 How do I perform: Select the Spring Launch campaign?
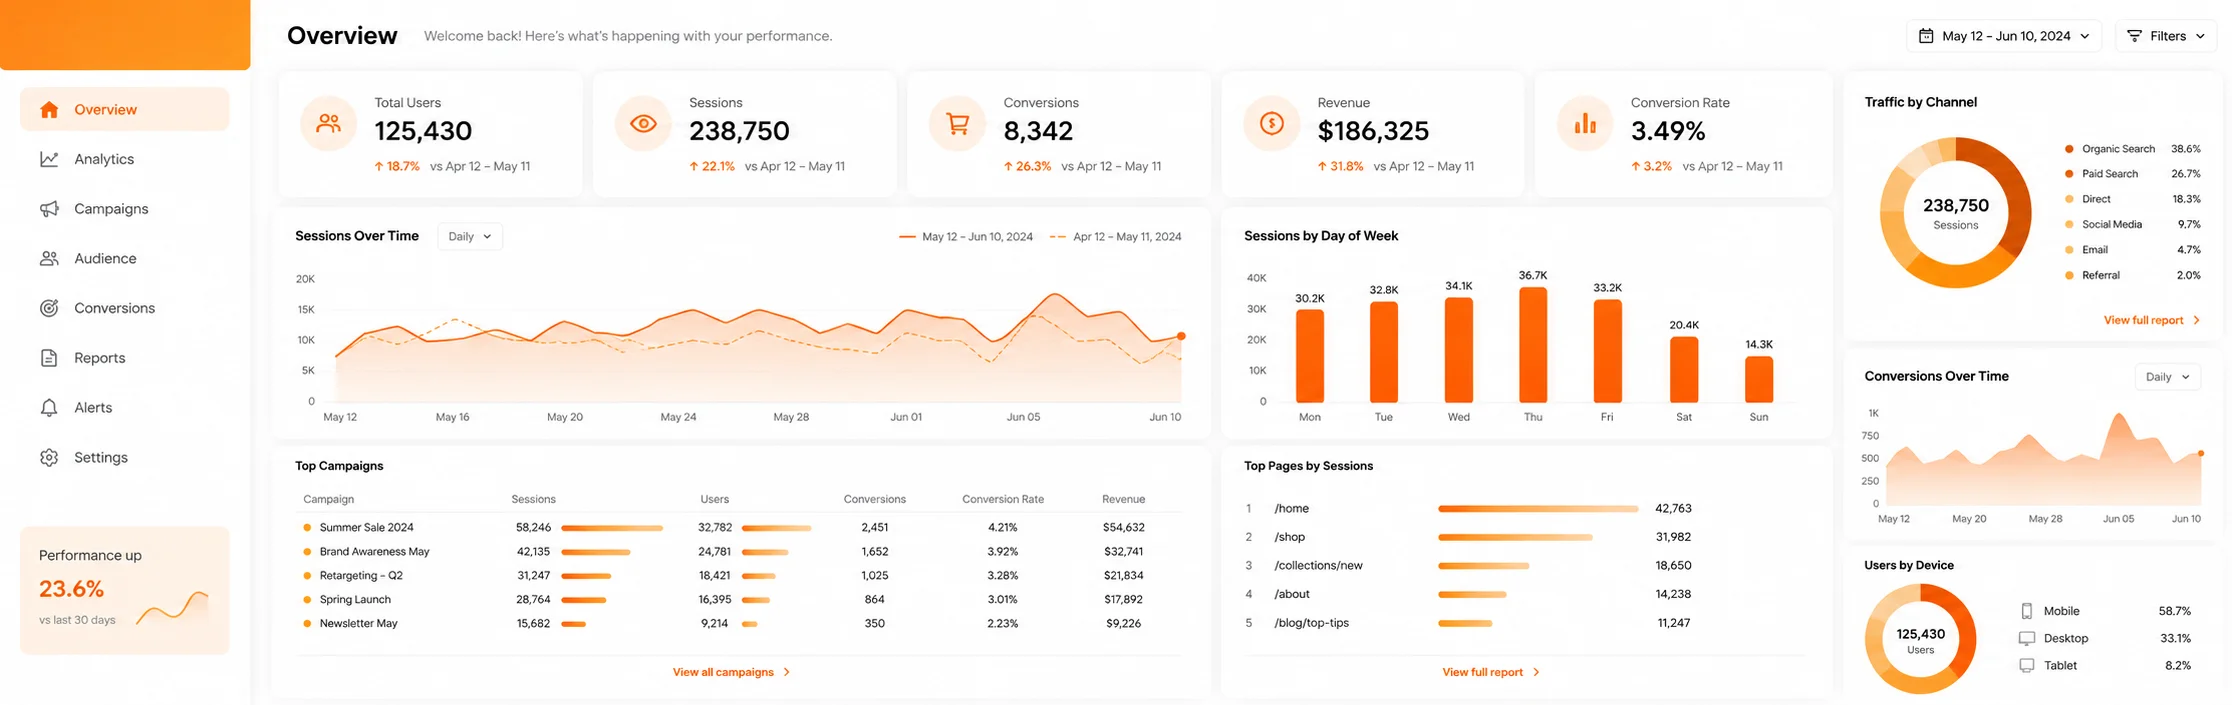click(740, 599)
